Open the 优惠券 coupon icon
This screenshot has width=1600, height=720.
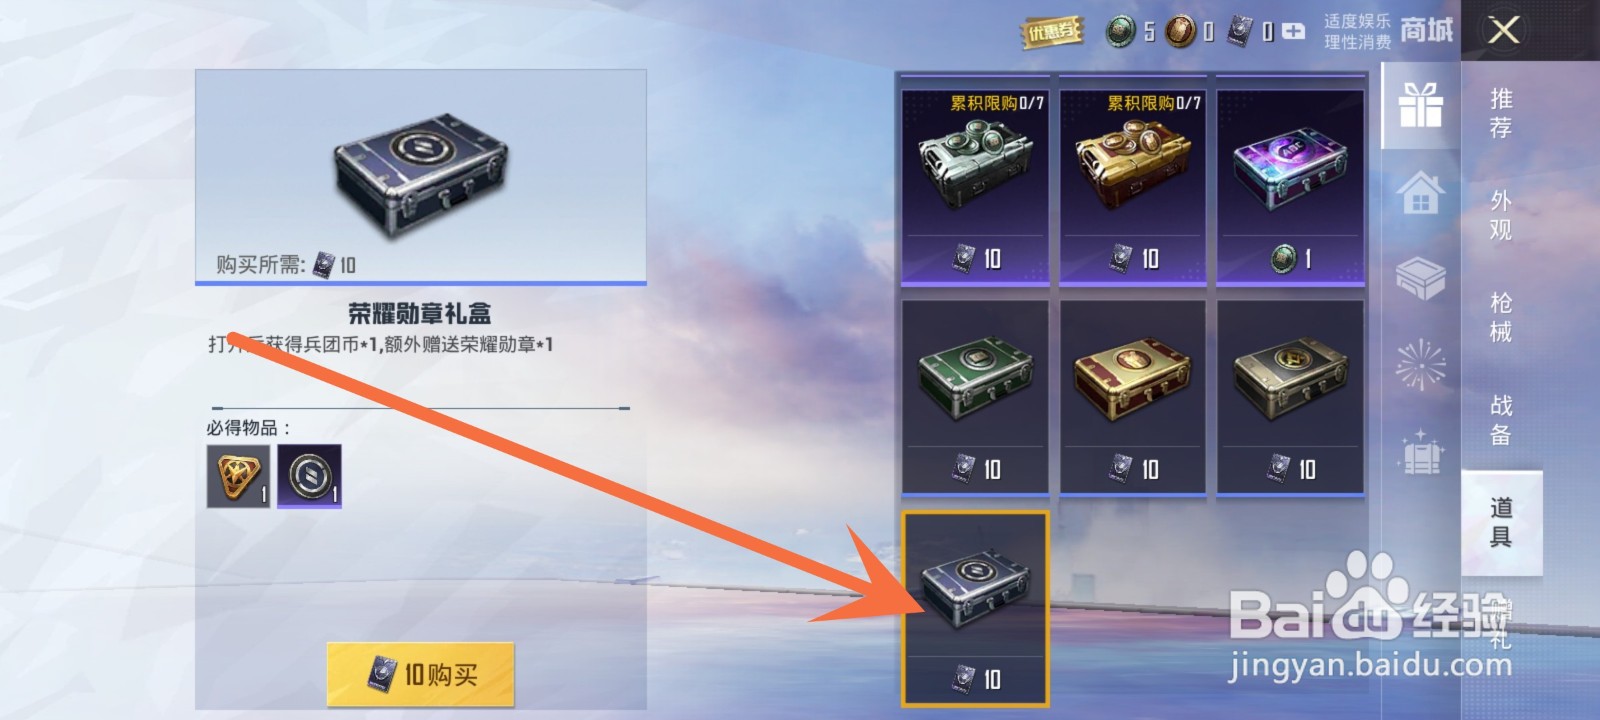[1051, 32]
